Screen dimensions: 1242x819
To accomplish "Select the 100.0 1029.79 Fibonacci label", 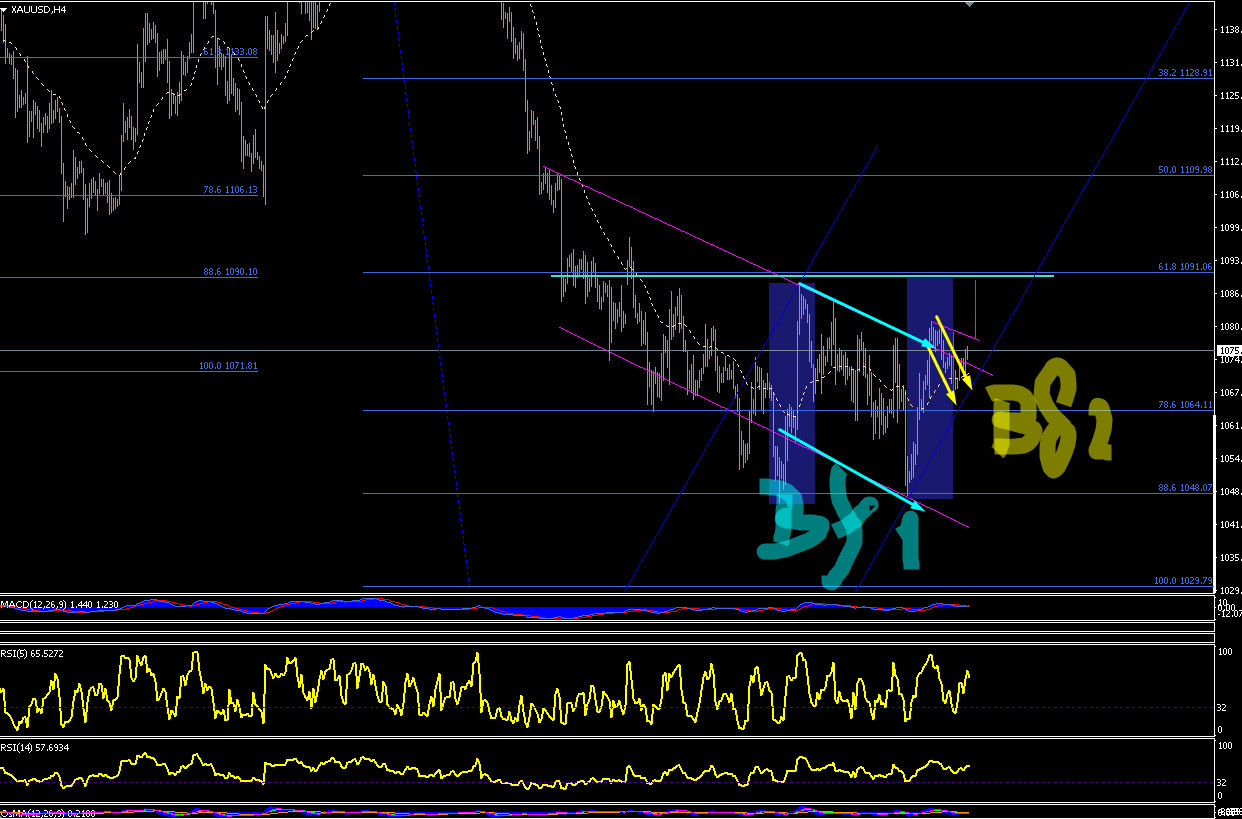I will click(1183, 581).
